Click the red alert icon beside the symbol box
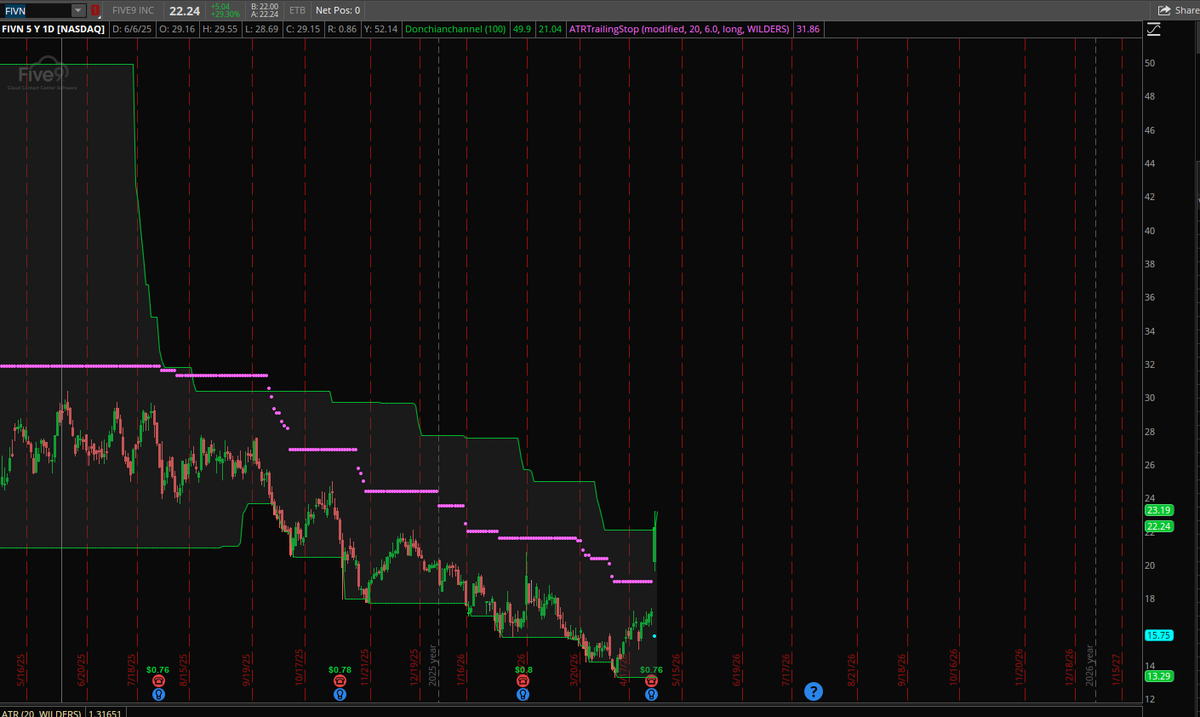Image resolution: width=1200 pixels, height=717 pixels. tap(95, 10)
